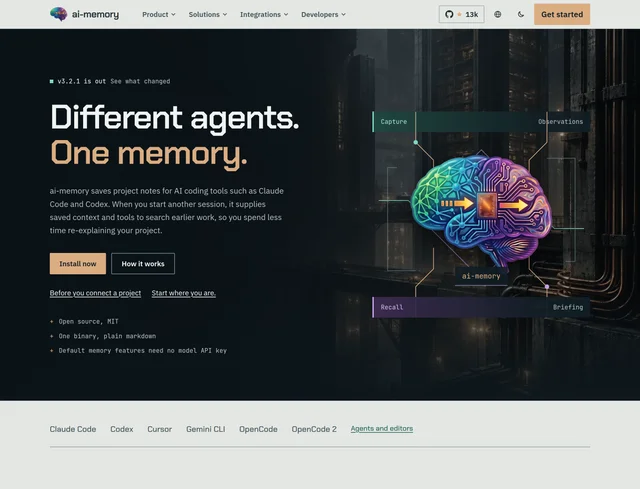Open Before you connect a project link
This screenshot has width=640, height=489.
tap(95, 293)
